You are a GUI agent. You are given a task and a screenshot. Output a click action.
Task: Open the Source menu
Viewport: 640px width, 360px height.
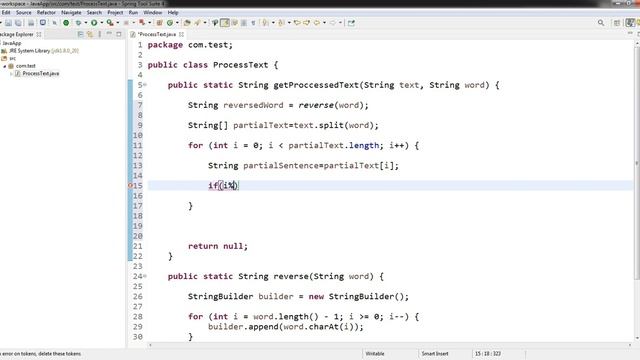tap(24, 13)
